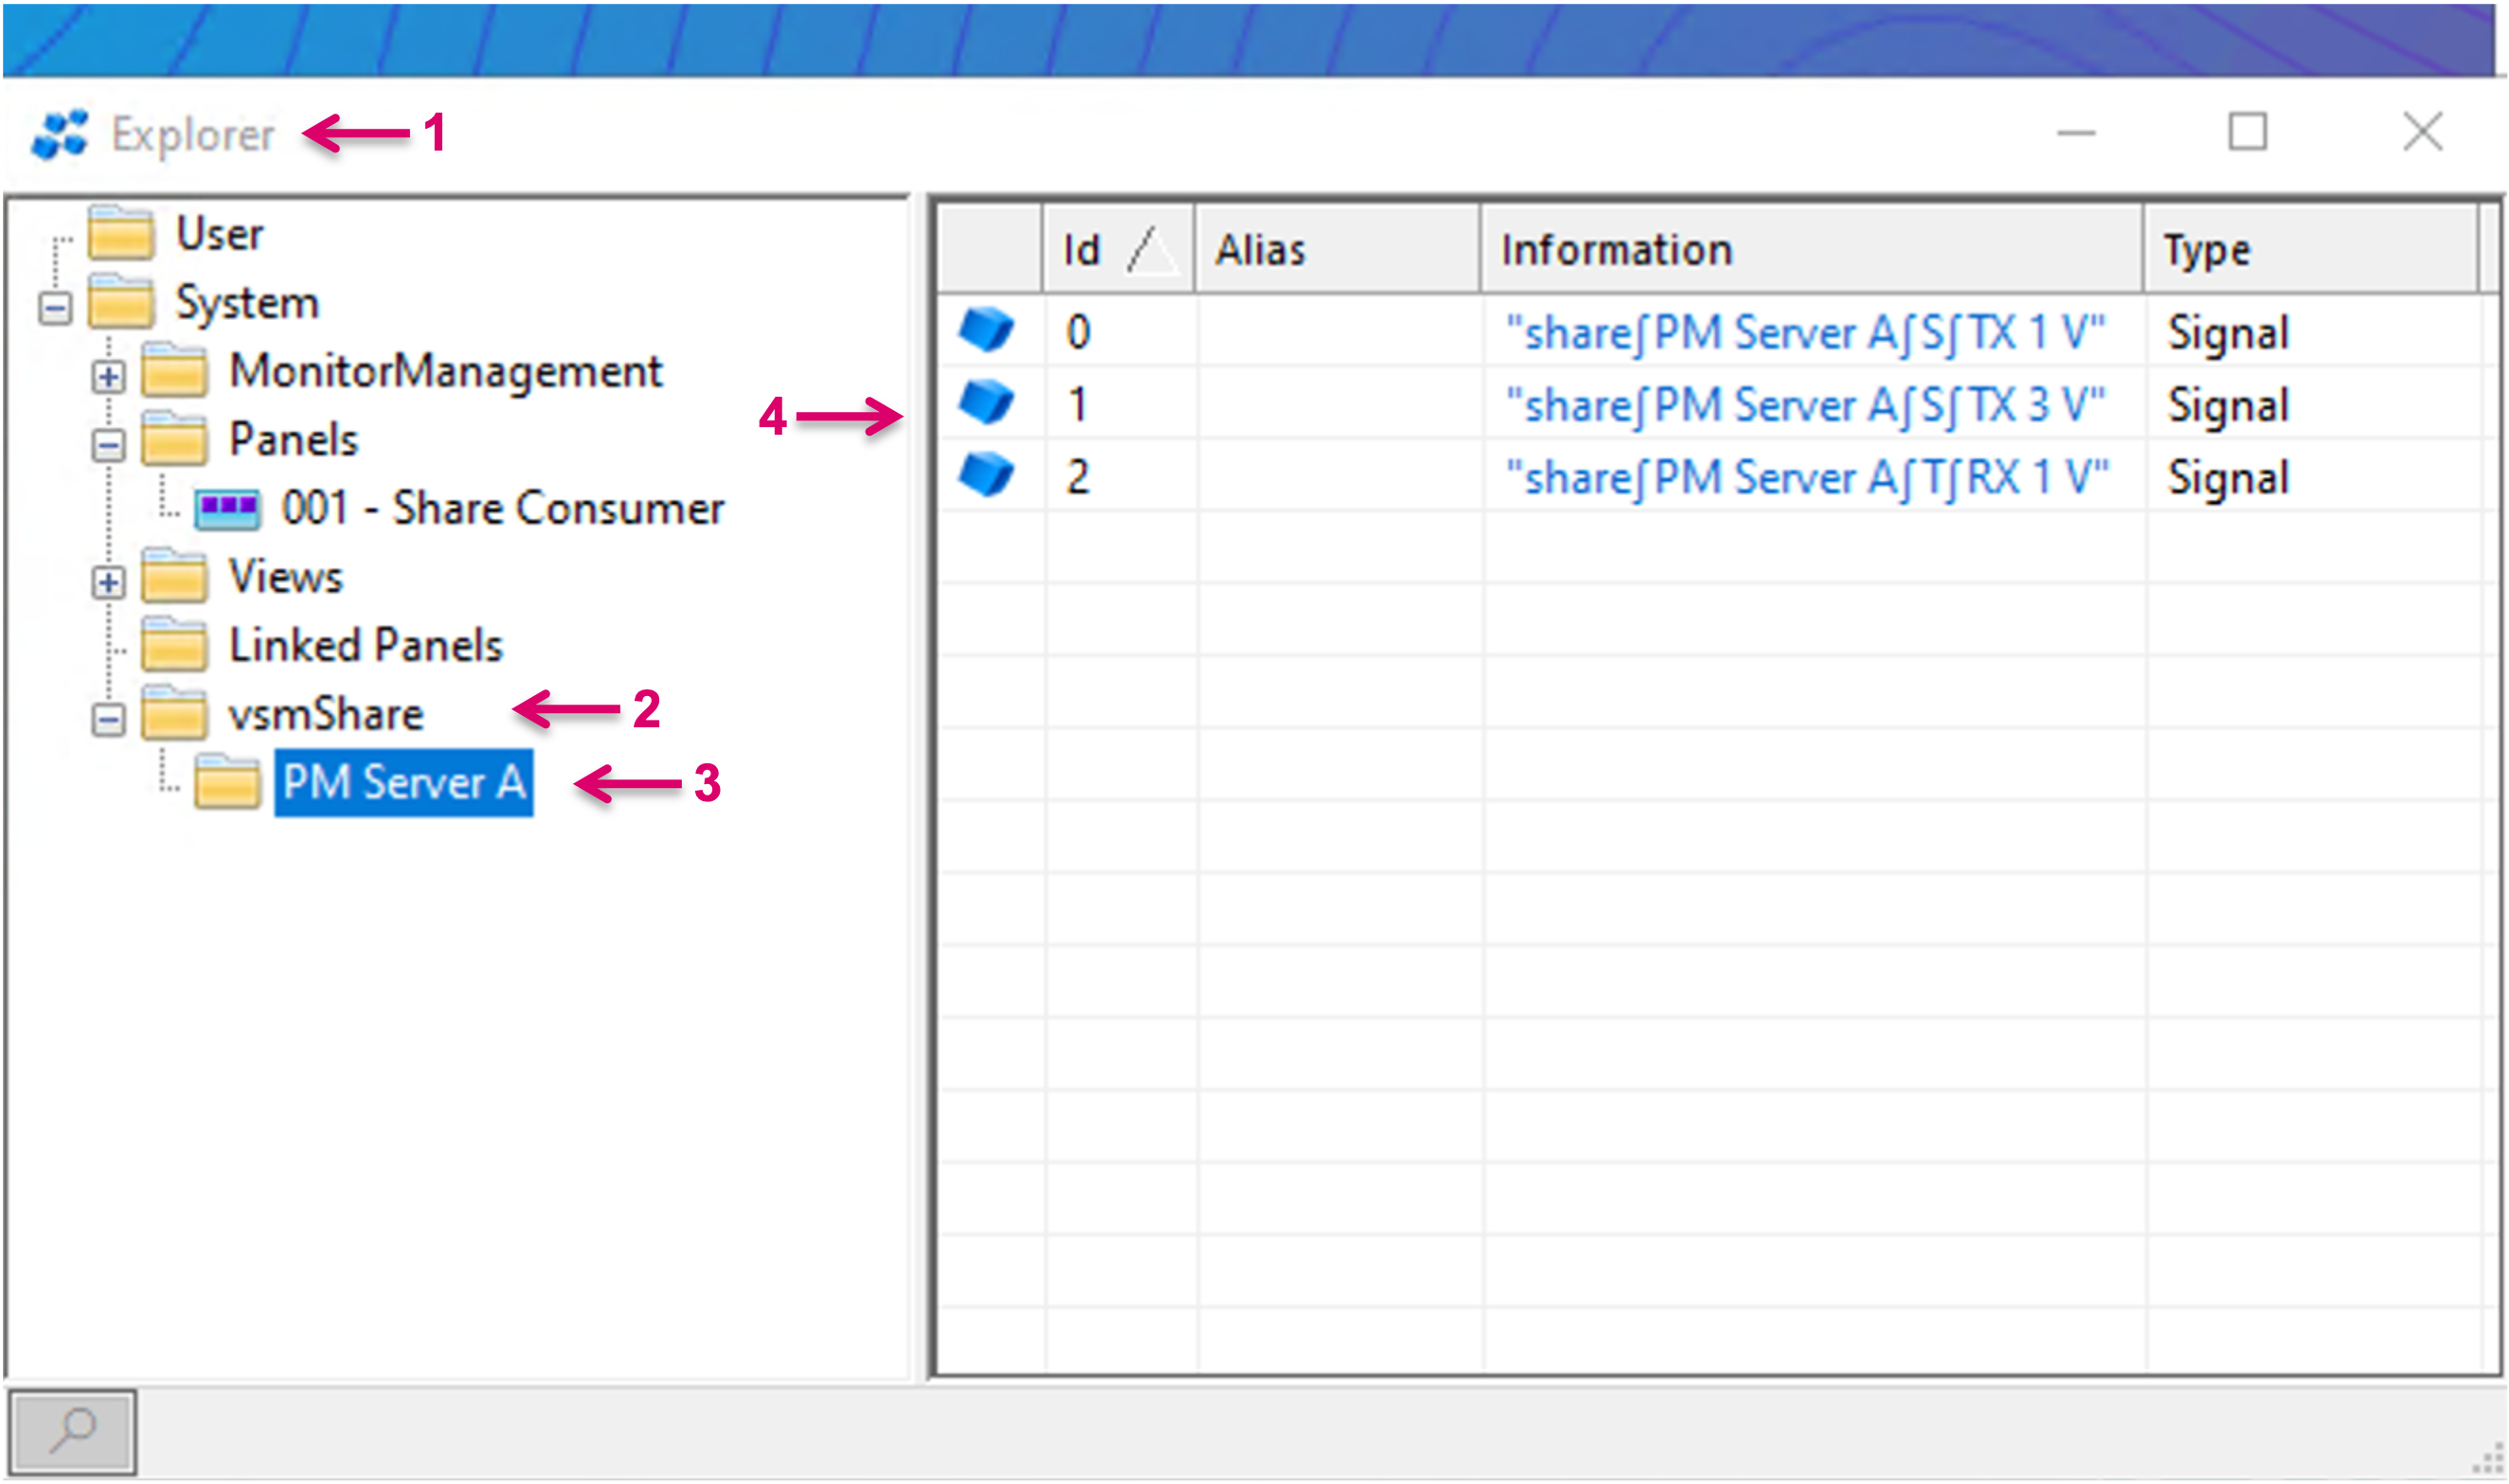The height and width of the screenshot is (1484, 2509).
Task: Click the magnifier search button
Action: pyautogui.click(x=72, y=1432)
